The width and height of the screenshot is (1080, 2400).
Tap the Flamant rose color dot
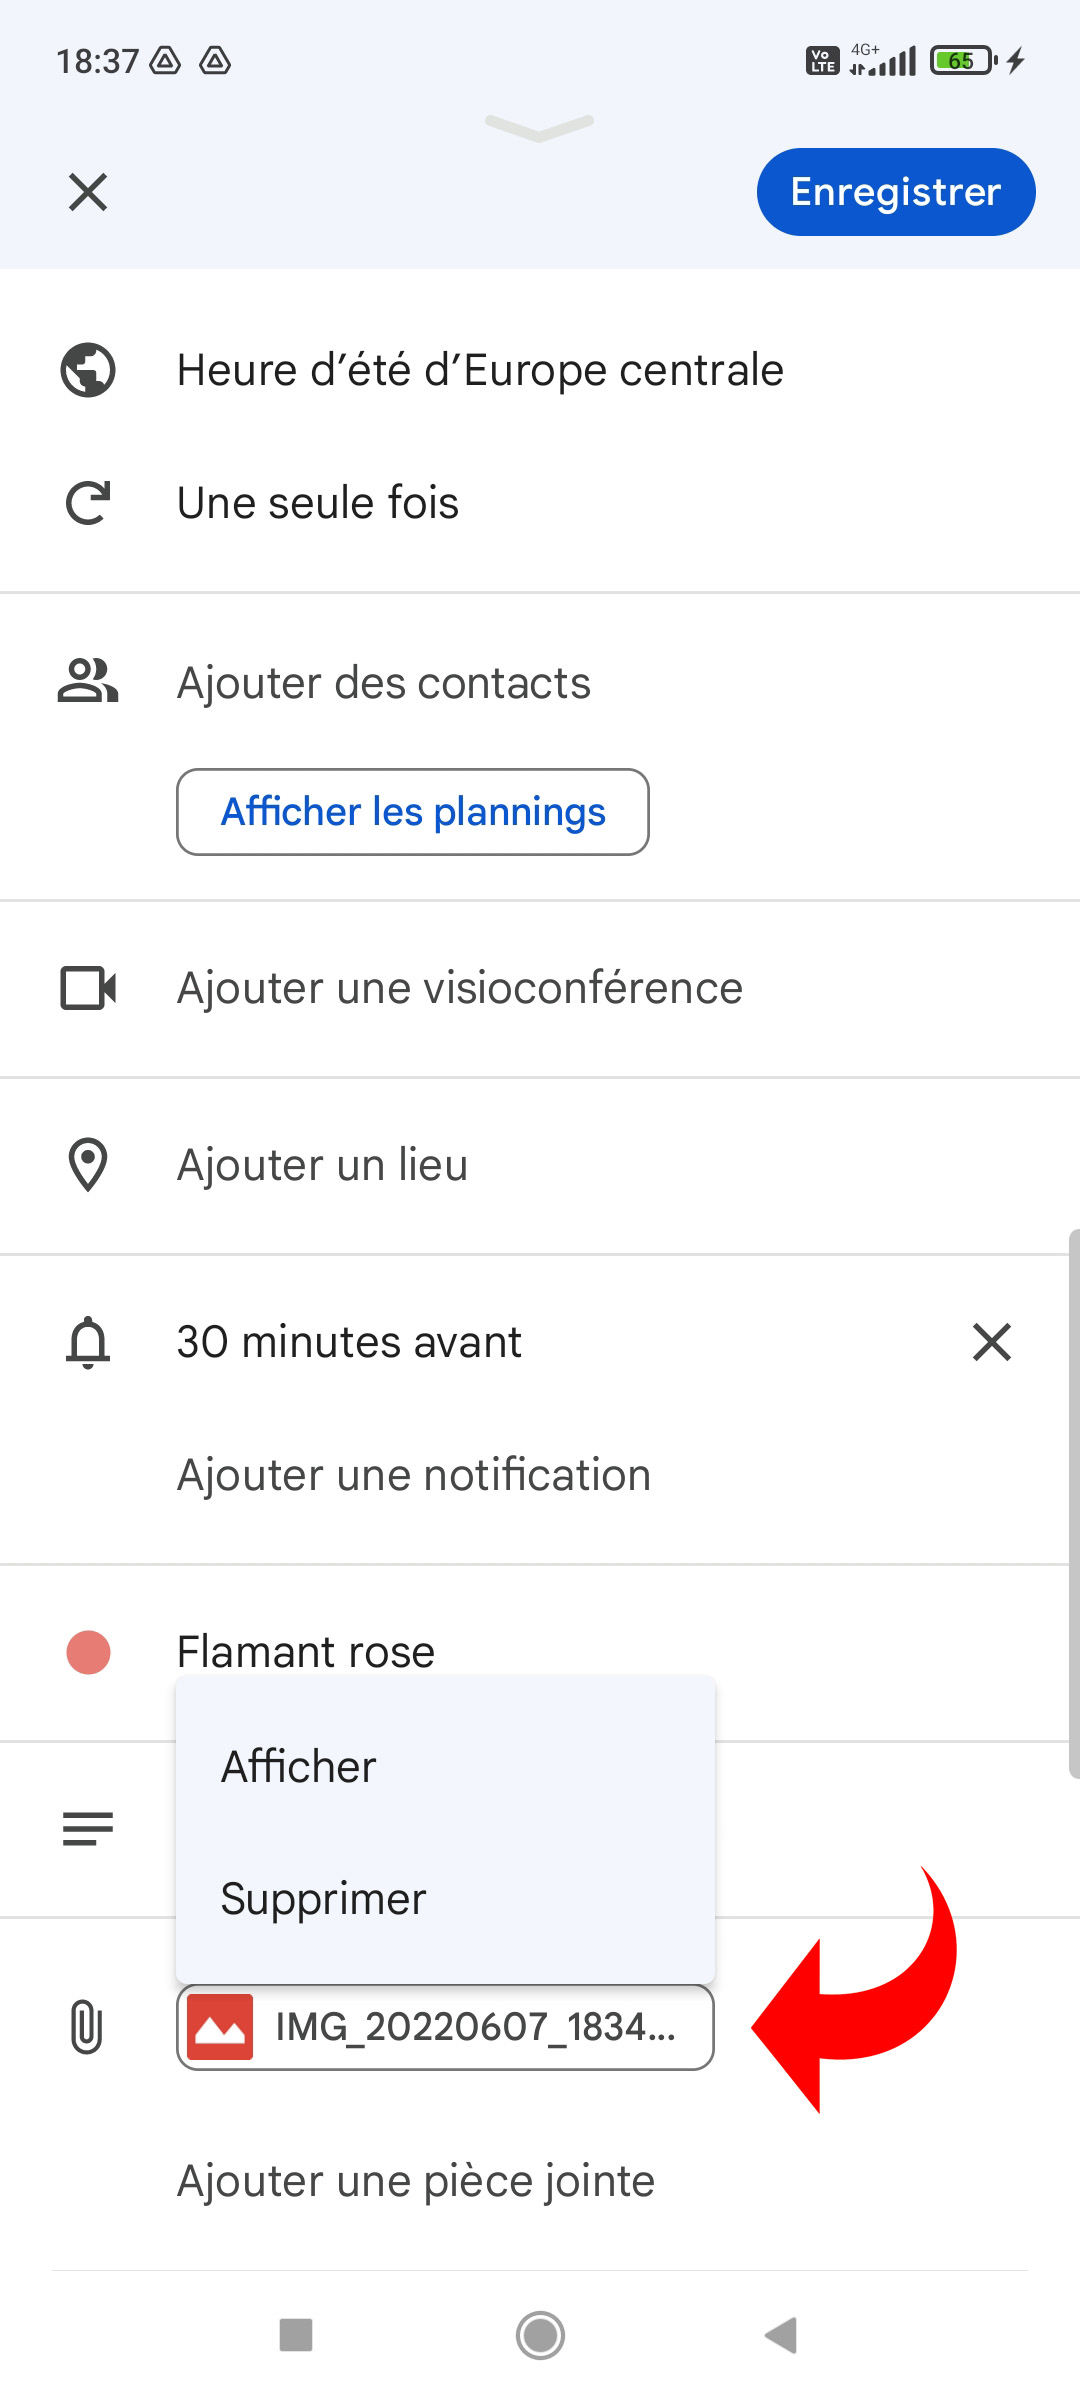coord(88,1652)
